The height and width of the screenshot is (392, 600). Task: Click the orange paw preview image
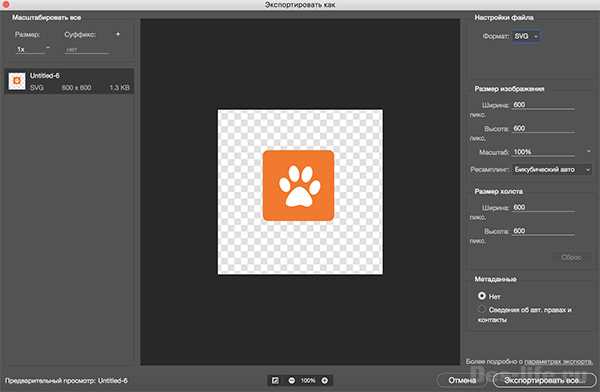298,185
